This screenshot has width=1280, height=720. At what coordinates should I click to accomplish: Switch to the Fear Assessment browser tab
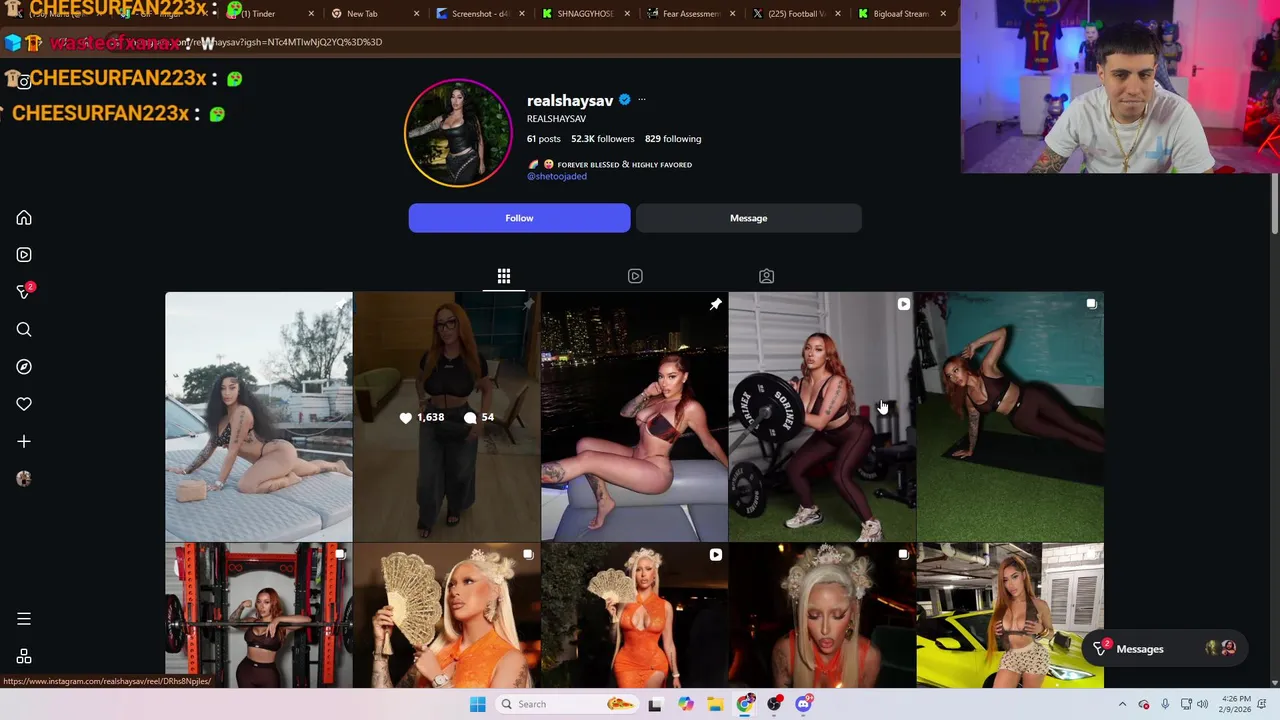[x=692, y=14]
